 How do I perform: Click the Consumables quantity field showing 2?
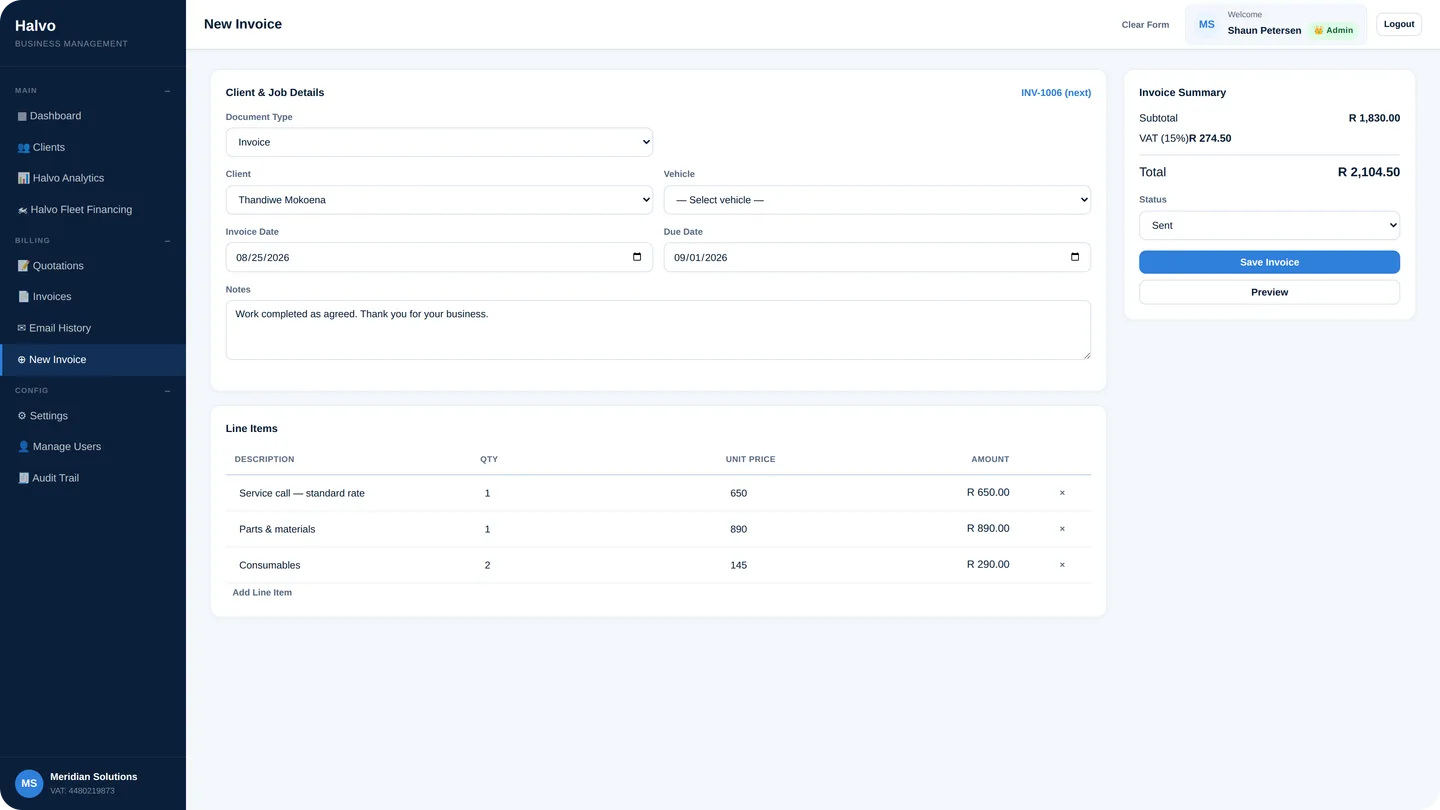tap(594, 565)
